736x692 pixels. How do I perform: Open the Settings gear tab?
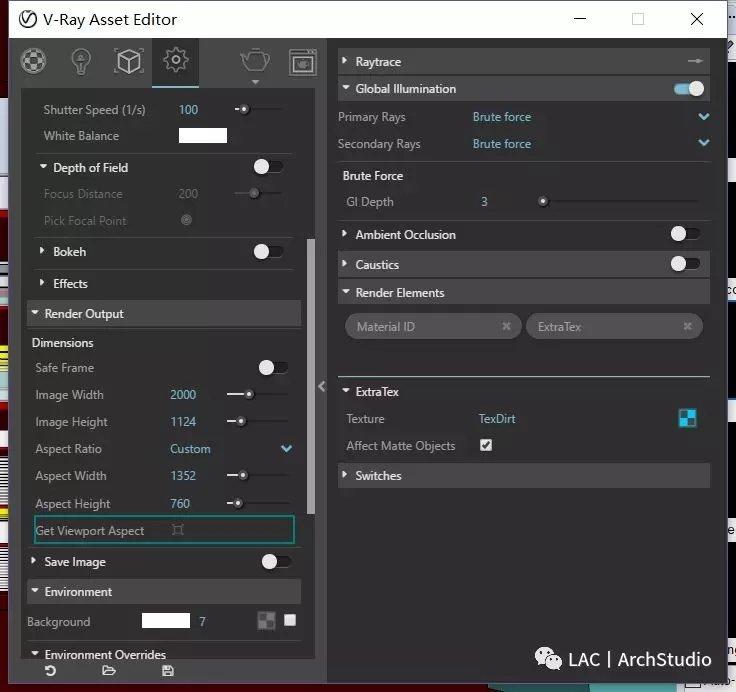coord(176,60)
